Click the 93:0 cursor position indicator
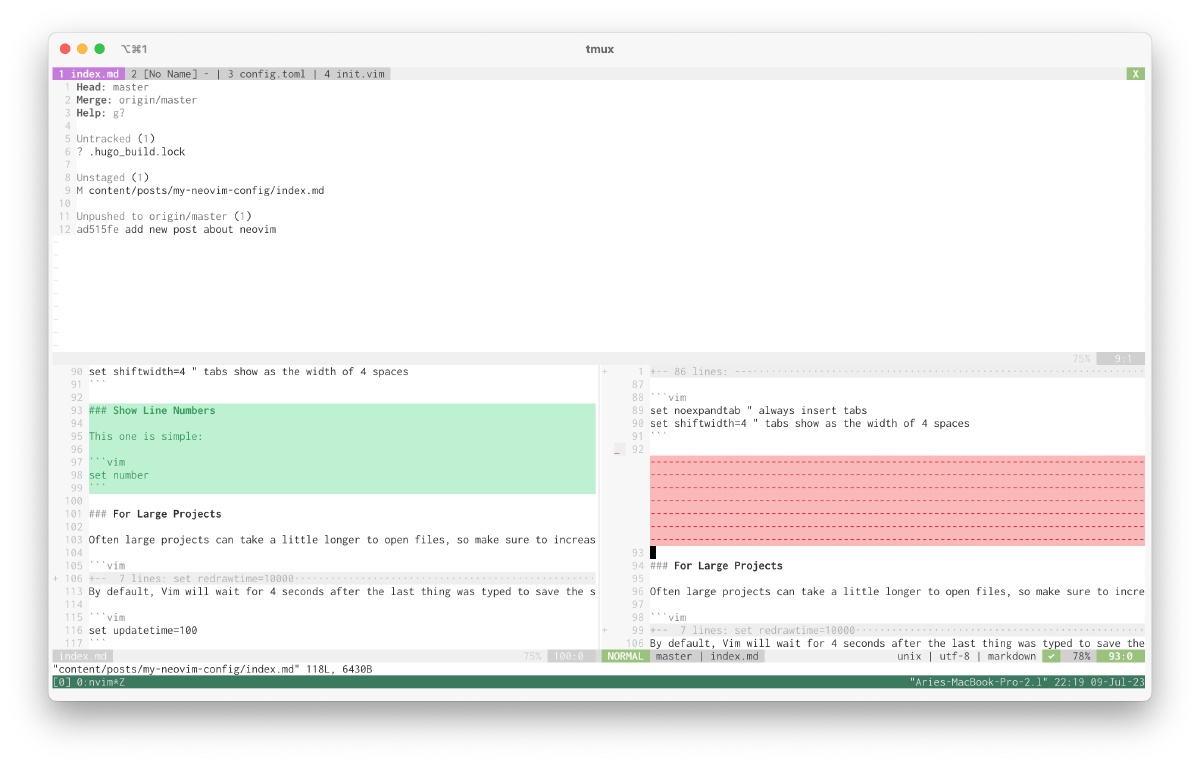 point(1119,656)
